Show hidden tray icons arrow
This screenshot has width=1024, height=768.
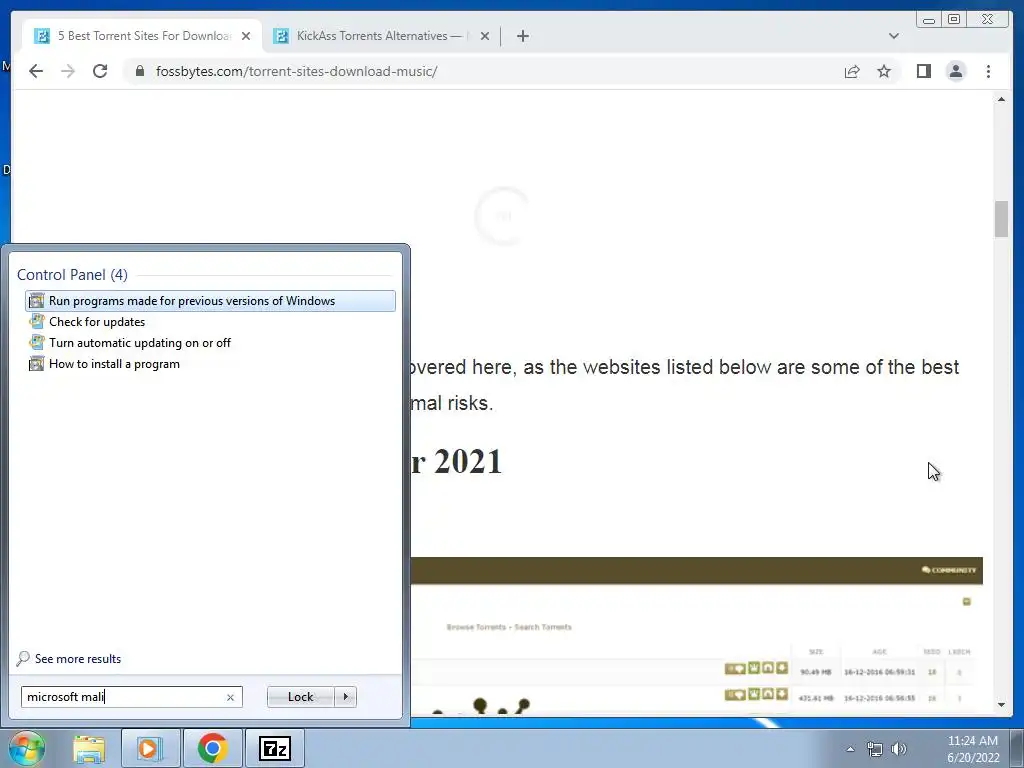point(850,749)
